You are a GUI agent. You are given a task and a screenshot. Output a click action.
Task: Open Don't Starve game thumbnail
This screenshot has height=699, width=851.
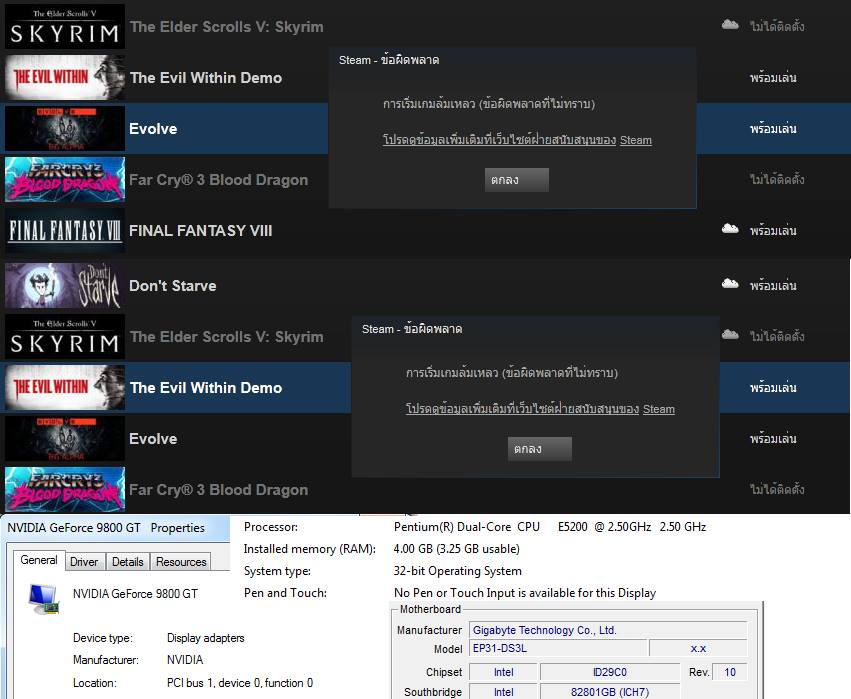tap(65, 285)
